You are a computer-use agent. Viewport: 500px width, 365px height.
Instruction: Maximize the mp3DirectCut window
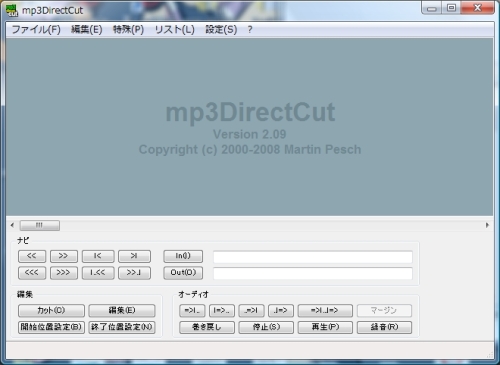pyautogui.click(x=451, y=8)
